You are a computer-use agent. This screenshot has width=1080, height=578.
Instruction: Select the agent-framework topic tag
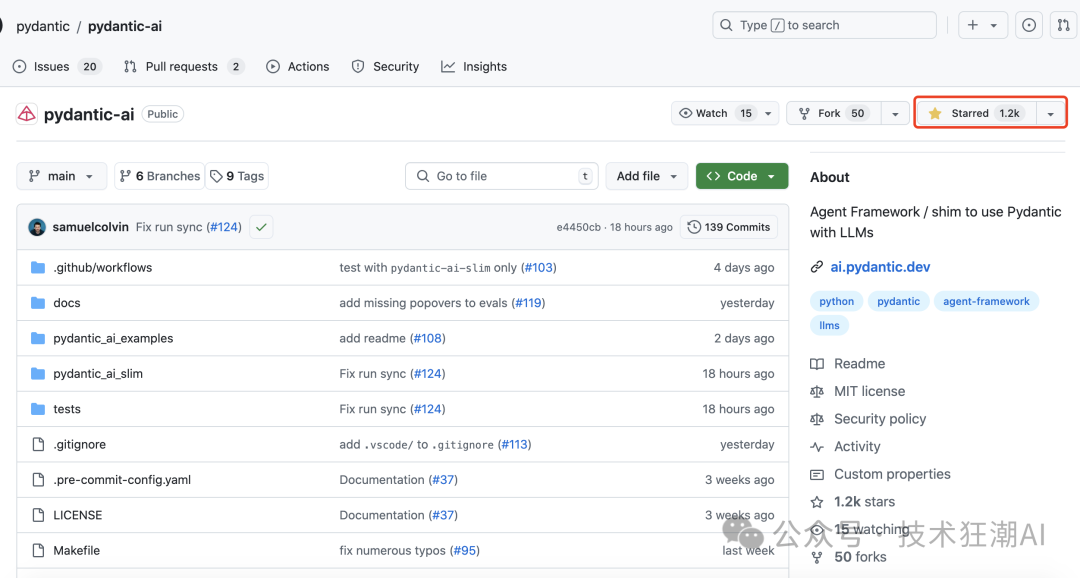[x=986, y=301]
